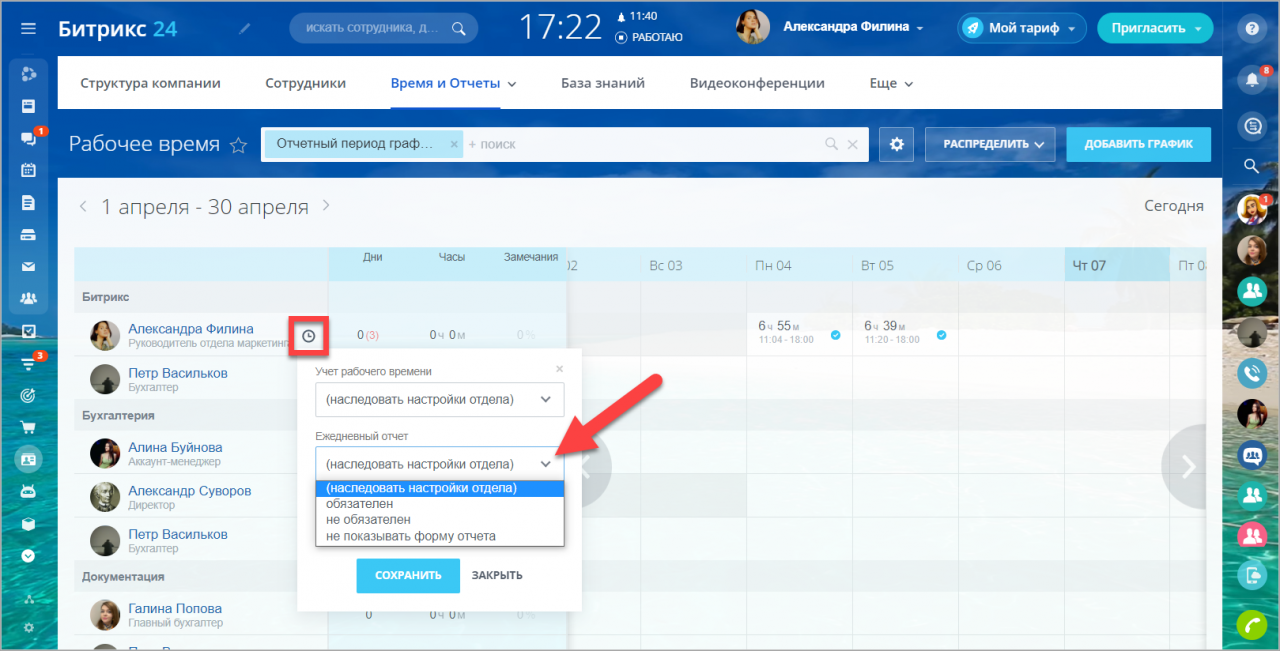Open the robot icon in left sidebar

pos(28,492)
